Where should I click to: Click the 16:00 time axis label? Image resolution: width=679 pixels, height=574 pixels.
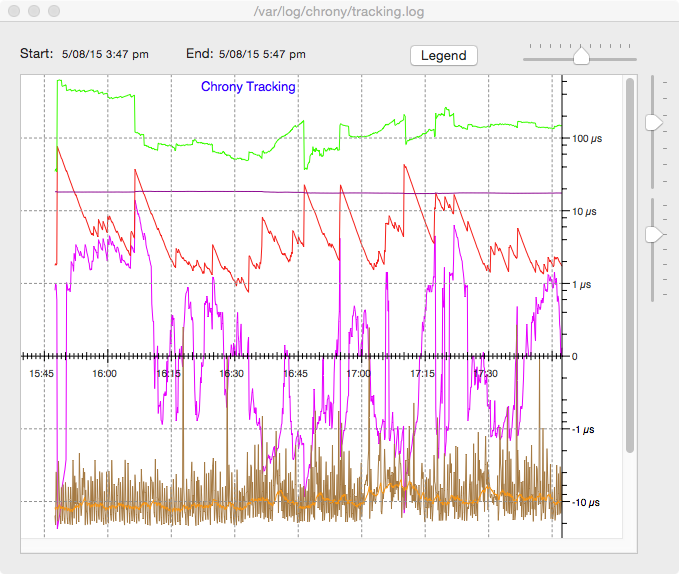coord(104,374)
